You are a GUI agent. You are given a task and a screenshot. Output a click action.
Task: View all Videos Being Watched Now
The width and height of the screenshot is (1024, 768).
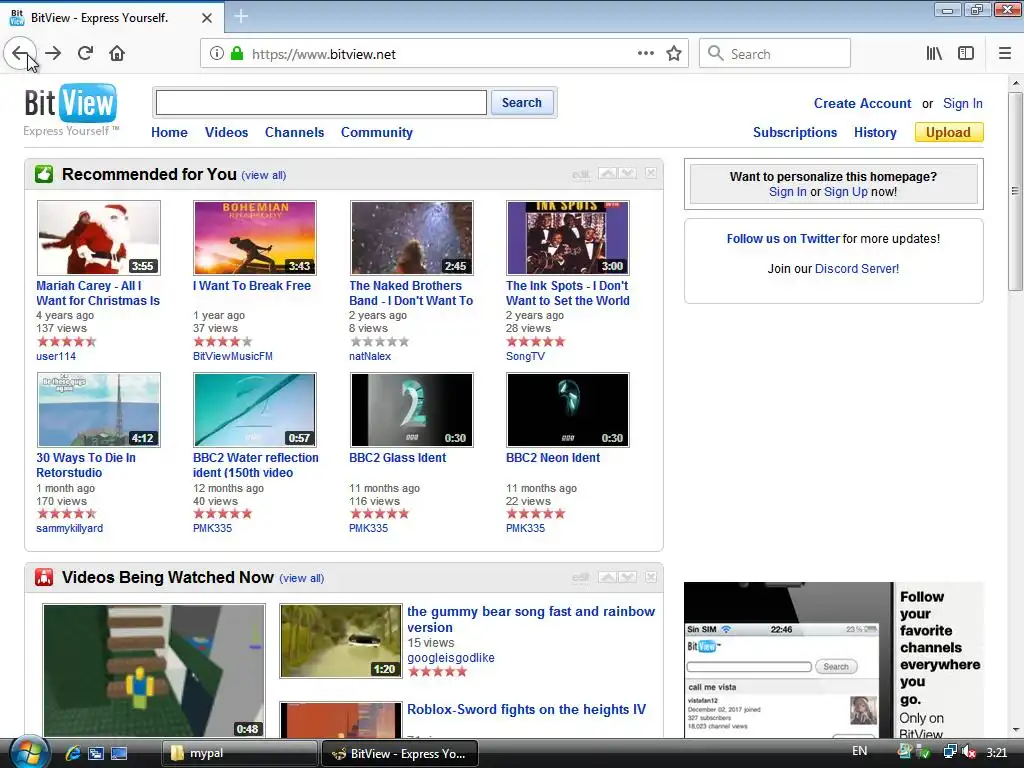click(302, 578)
